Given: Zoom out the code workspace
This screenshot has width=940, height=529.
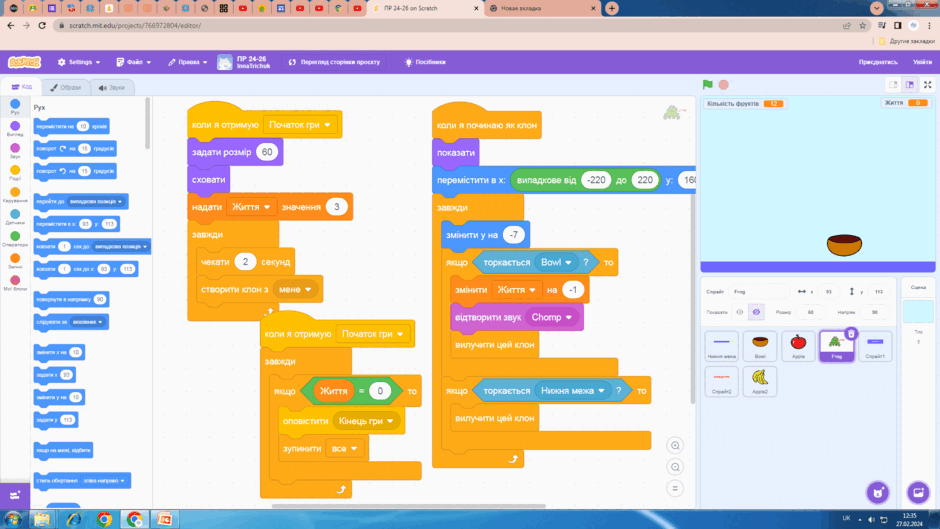Looking at the screenshot, I should click(x=675, y=467).
